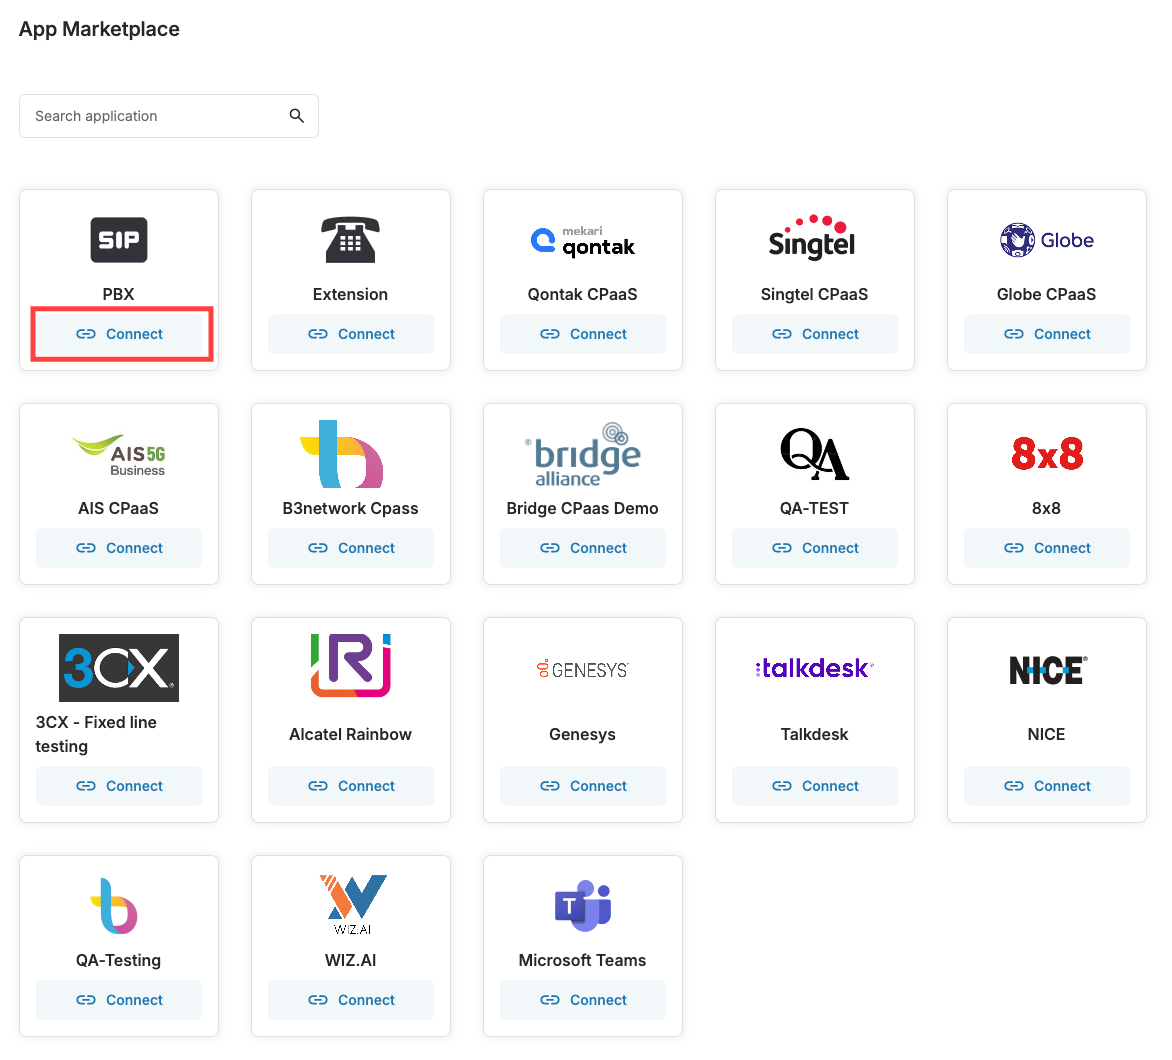Screen dimensions: 1172x1060
Task: Click the QA-Testing app name
Action: (x=119, y=960)
